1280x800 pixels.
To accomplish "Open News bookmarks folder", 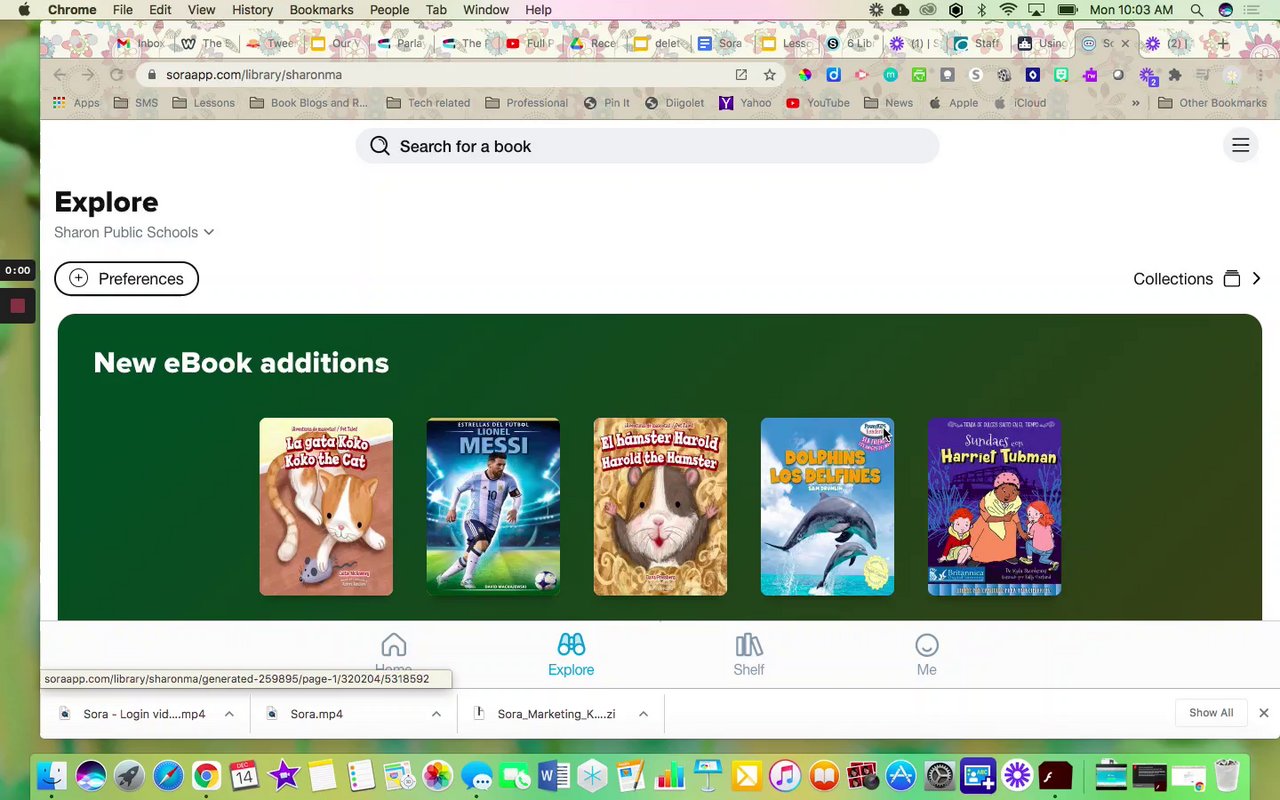I will [888, 103].
